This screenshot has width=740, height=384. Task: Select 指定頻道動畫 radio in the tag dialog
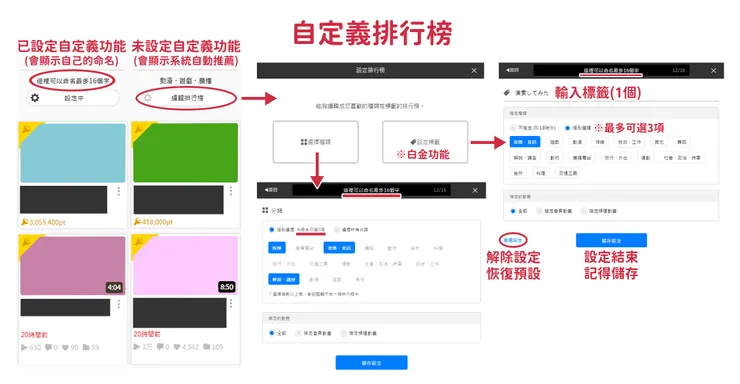584,211
